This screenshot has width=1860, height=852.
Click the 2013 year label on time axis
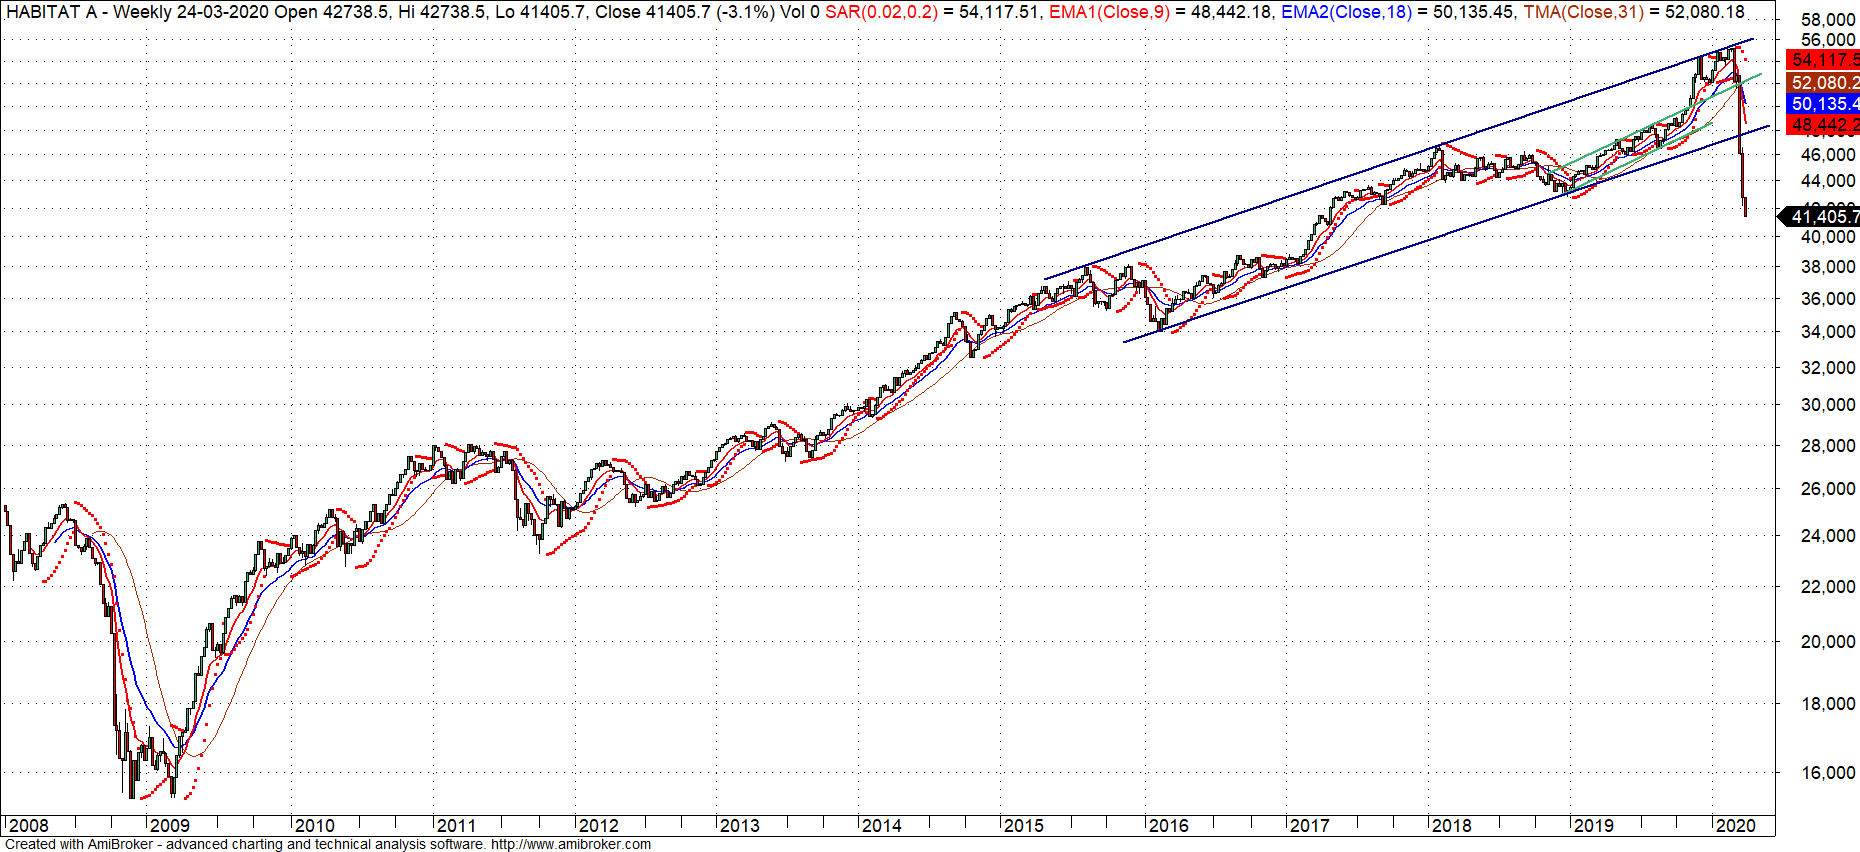click(739, 826)
